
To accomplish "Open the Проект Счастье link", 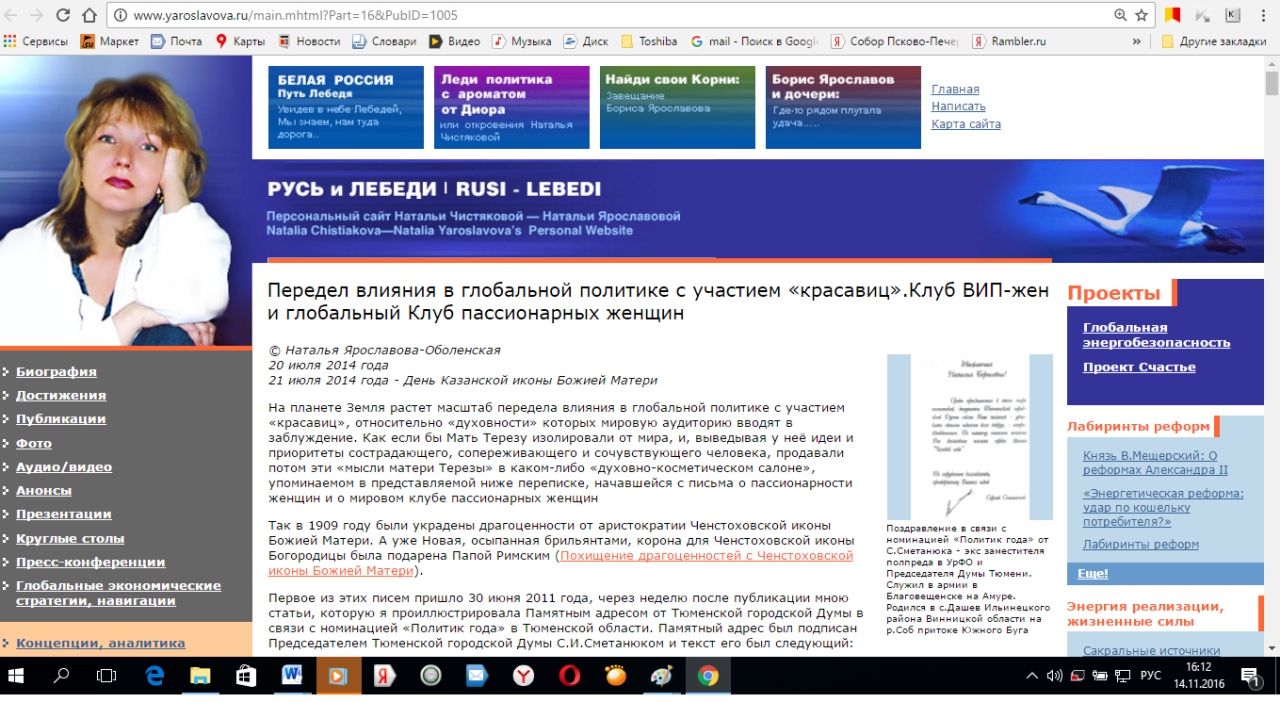I will point(1139,367).
